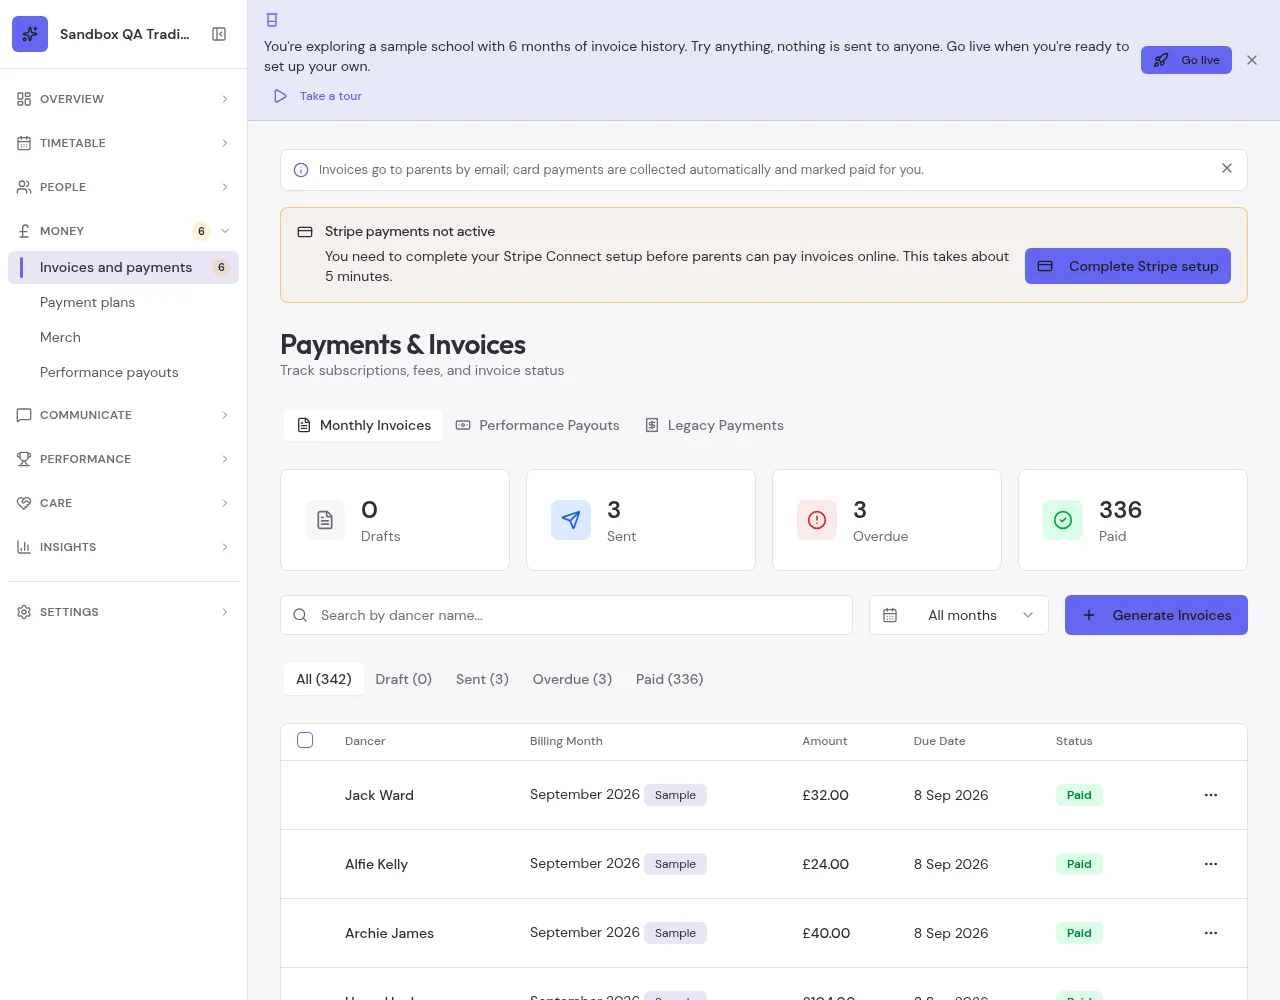
Task: Click the Care heart icon in sidebar
Action: point(24,503)
